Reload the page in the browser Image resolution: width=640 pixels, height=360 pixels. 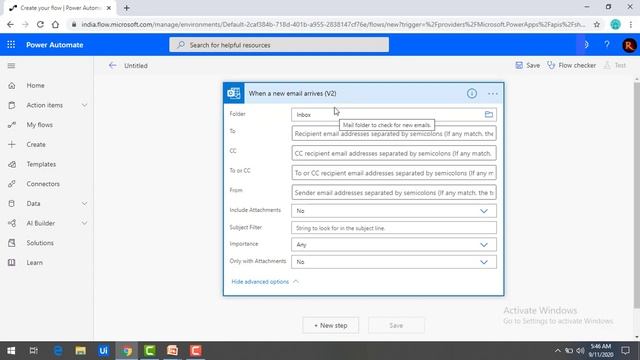pos(40,24)
